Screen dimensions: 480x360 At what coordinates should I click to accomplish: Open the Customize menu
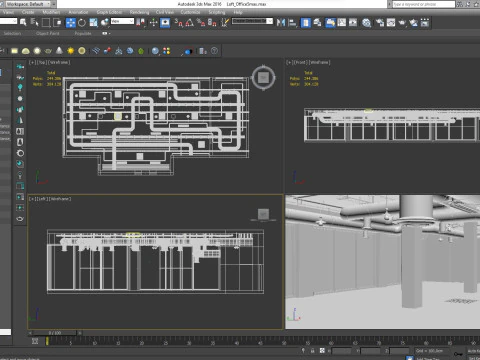(x=190, y=12)
